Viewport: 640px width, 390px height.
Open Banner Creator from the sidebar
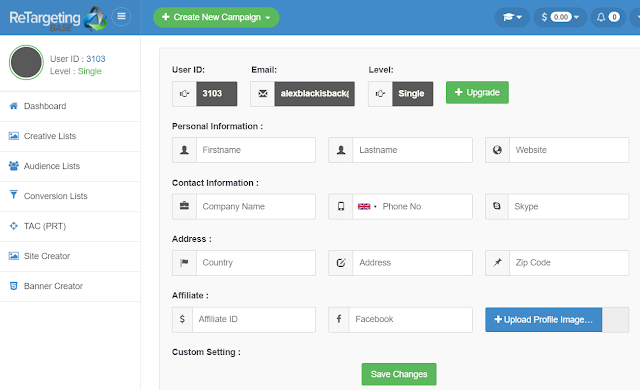(x=70, y=286)
